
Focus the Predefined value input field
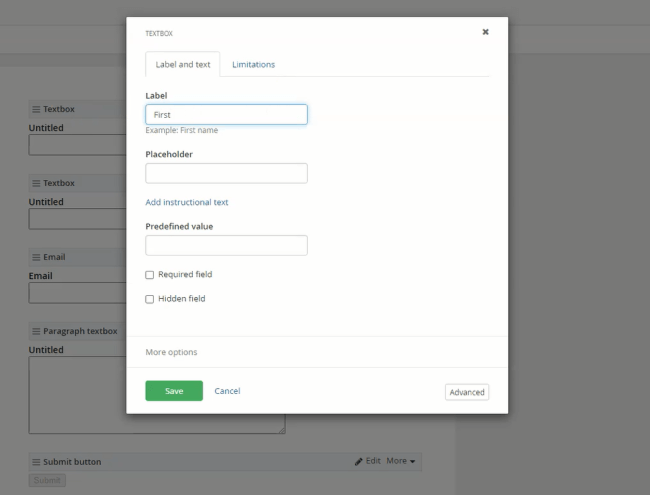coord(226,245)
